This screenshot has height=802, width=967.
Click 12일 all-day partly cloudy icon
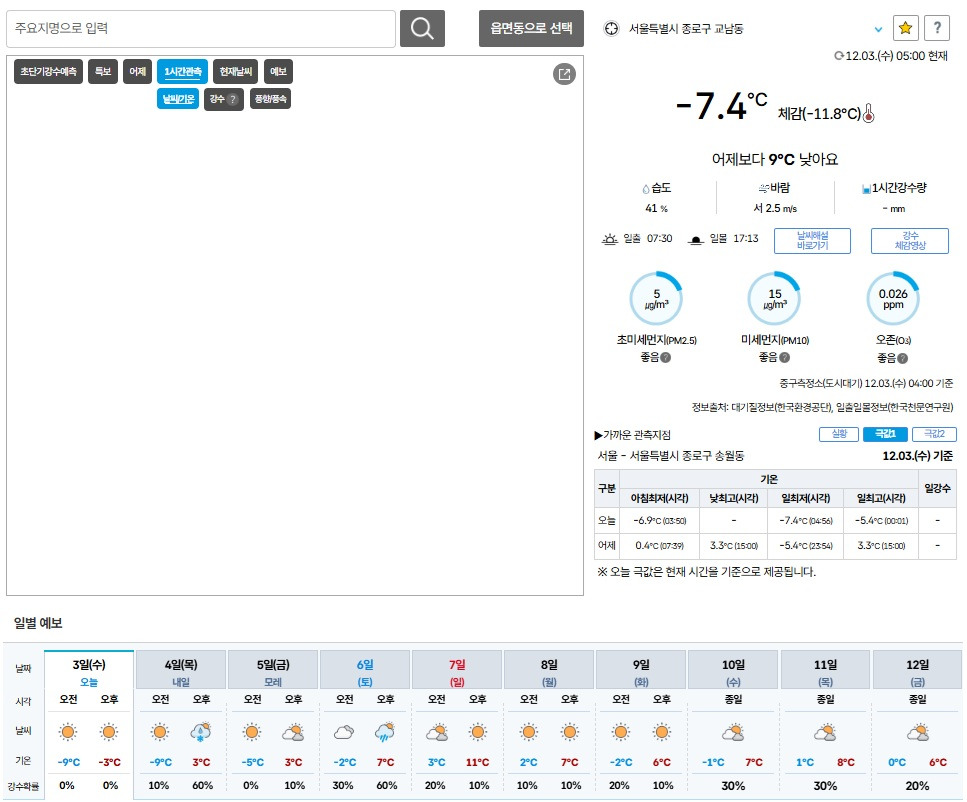(x=917, y=732)
